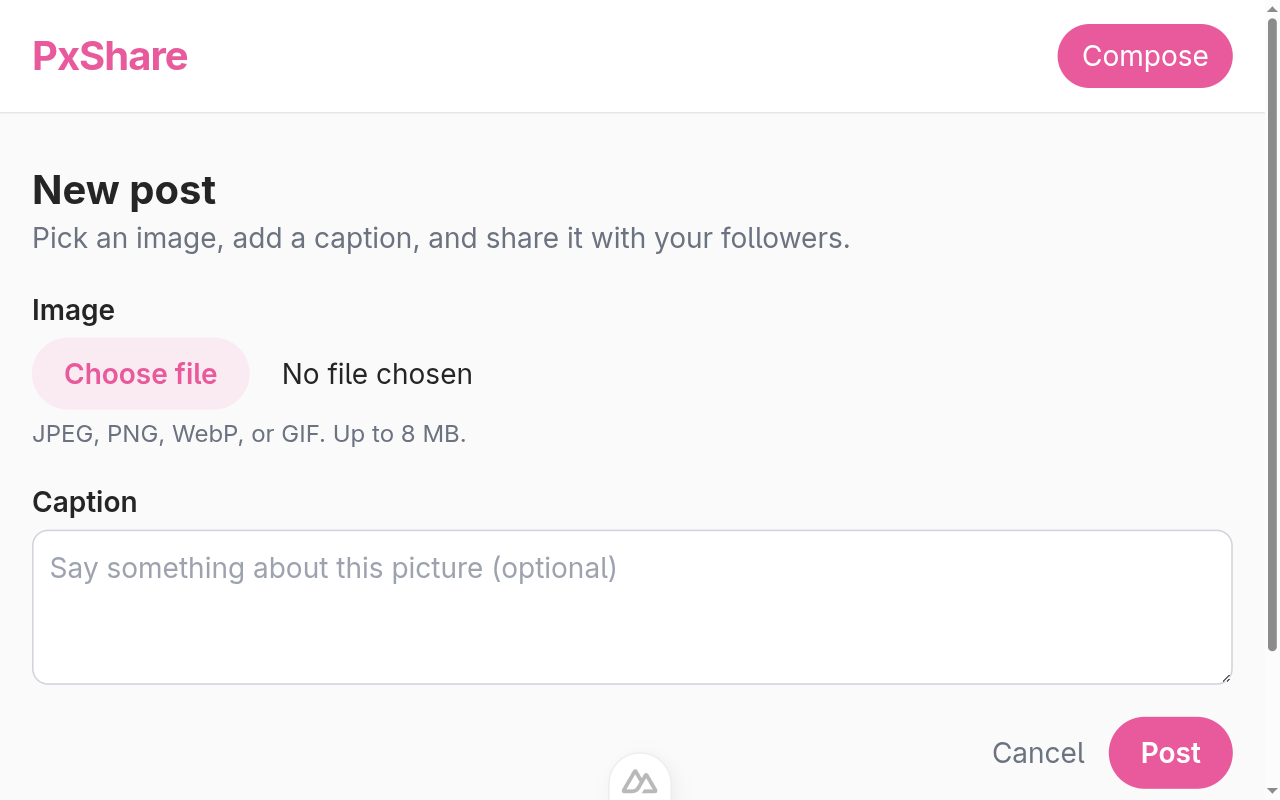Click the Post button
The width and height of the screenshot is (1280, 800).
(x=1170, y=753)
